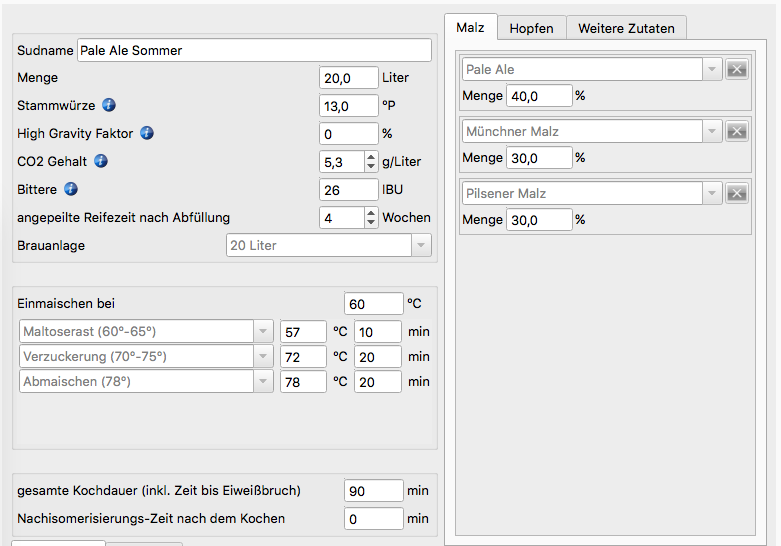
Task: Expand the Maltoserast rest type dropdown
Action: pos(263,331)
